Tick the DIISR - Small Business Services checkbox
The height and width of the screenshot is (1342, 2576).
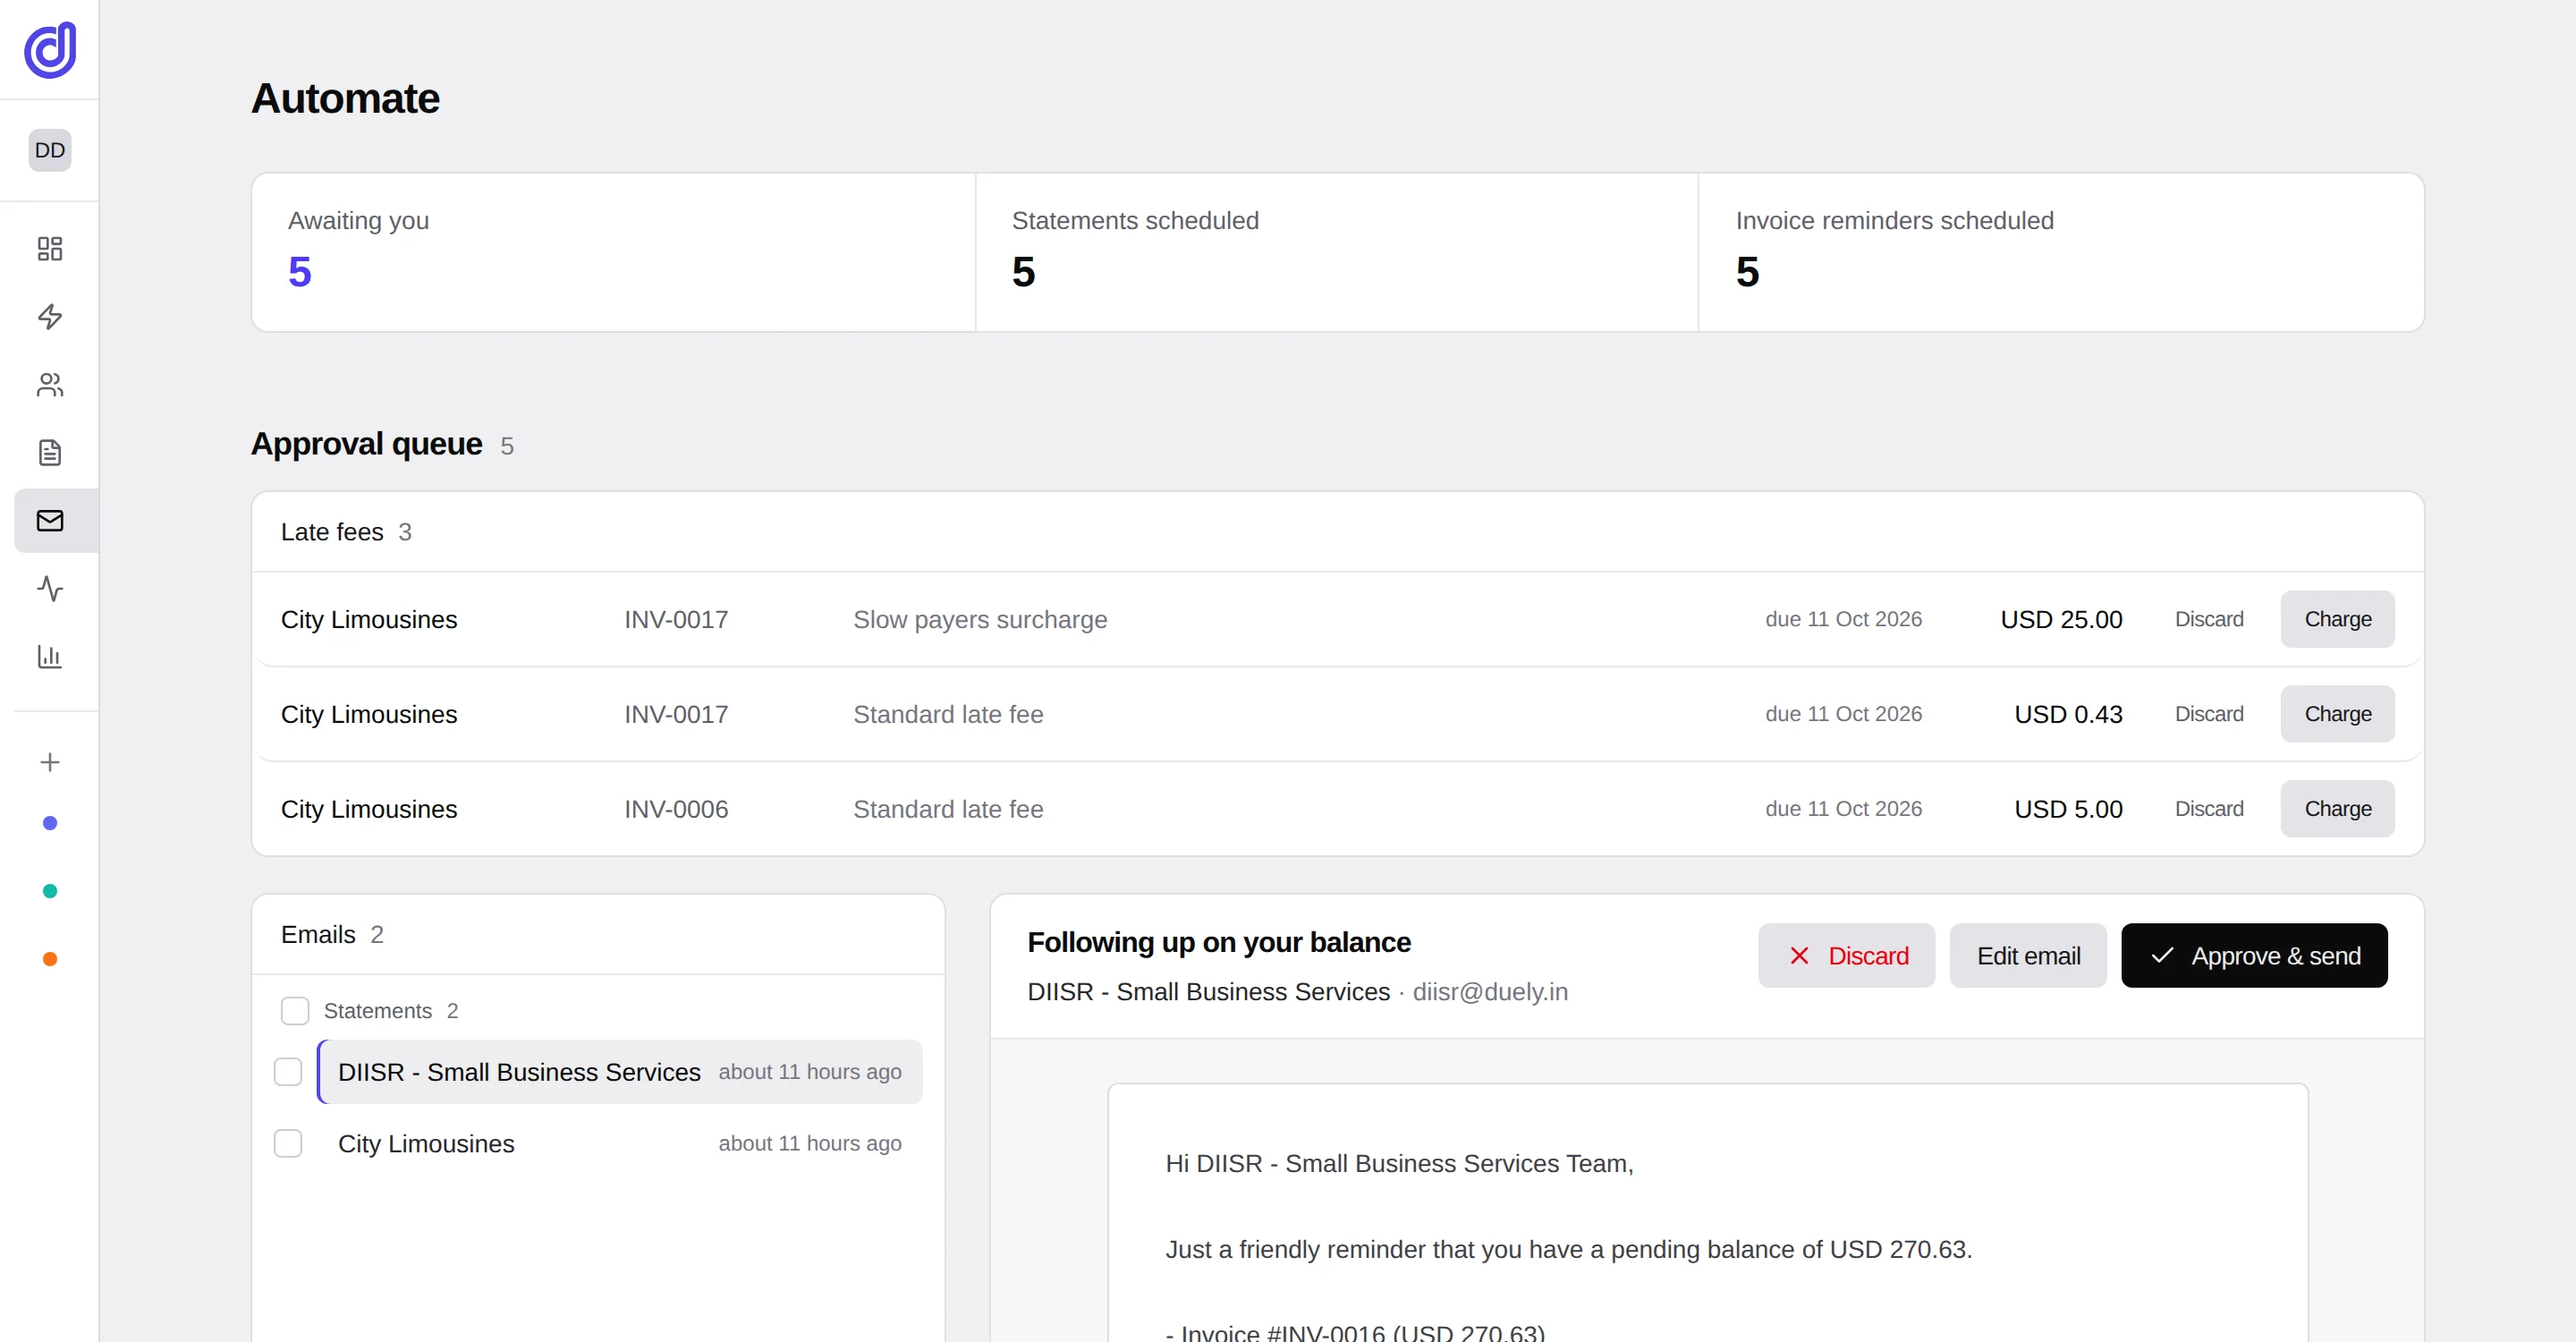[x=288, y=1072]
